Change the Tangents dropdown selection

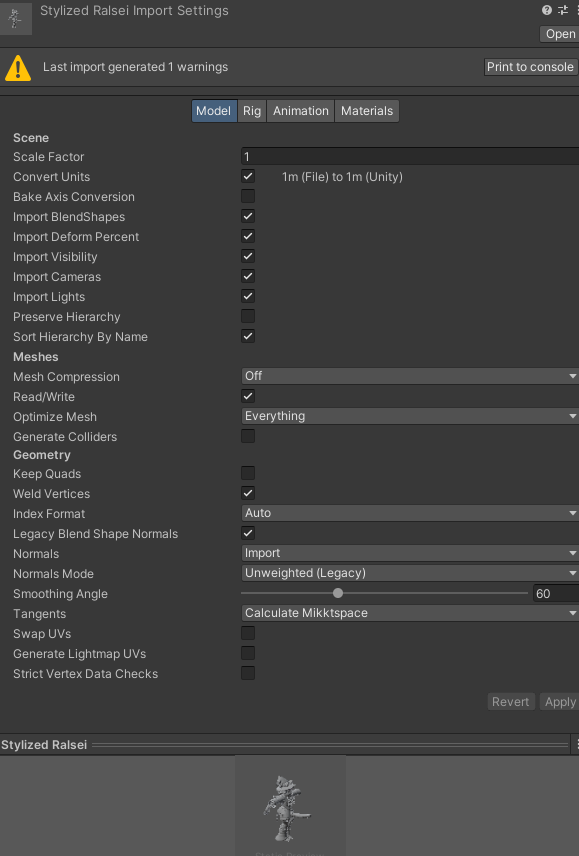(410, 613)
